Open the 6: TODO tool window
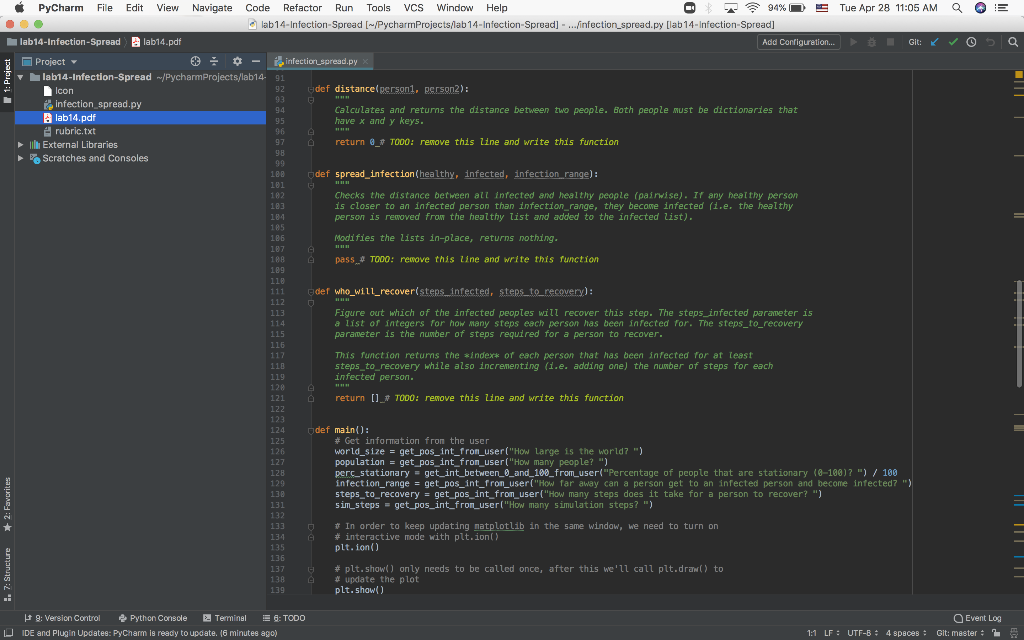Viewport: 1024px width, 640px height. (x=285, y=617)
